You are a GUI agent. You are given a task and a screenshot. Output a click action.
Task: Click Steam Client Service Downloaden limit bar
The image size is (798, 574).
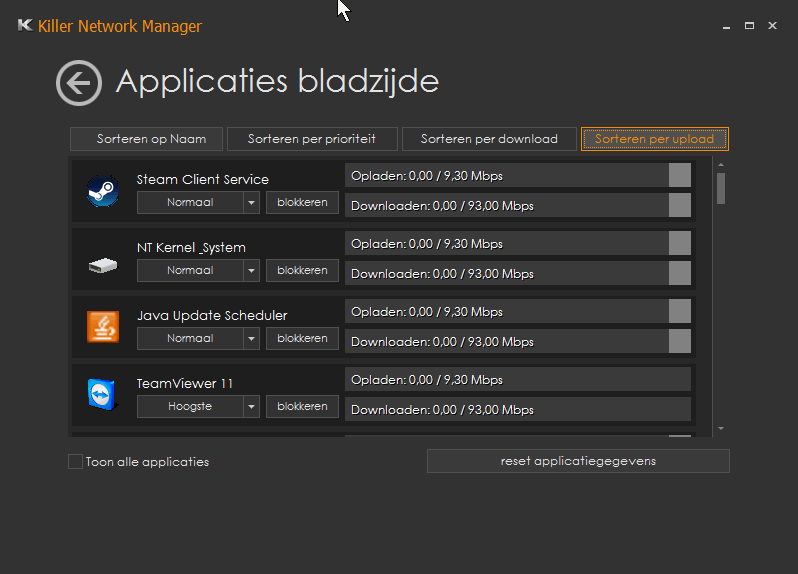[x=518, y=206]
